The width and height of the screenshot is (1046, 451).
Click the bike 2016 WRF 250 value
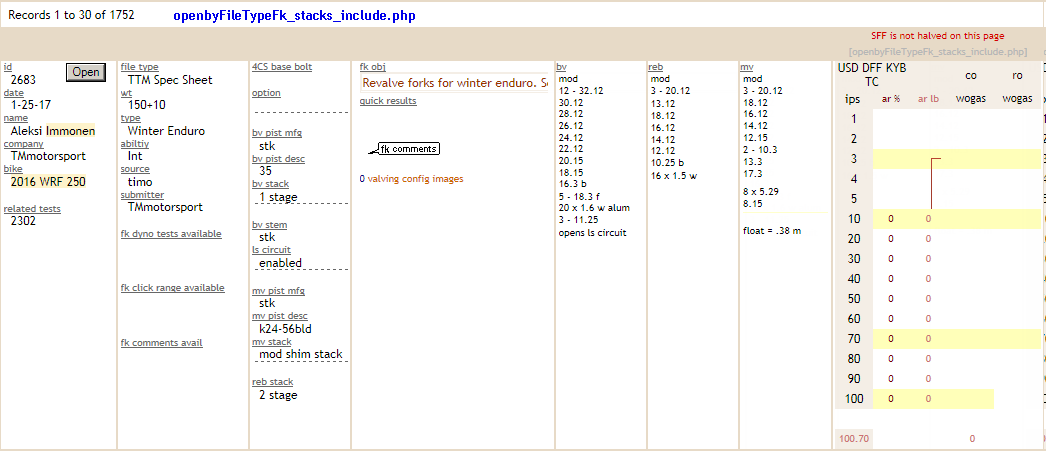48,182
